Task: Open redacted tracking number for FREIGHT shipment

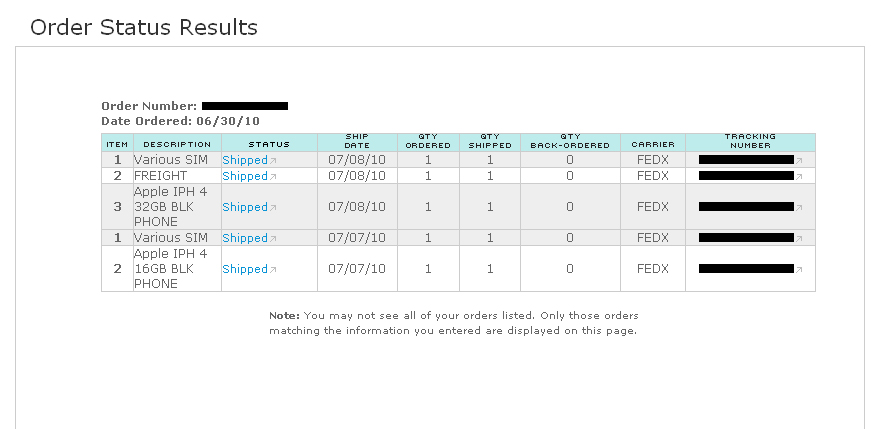Action: [x=746, y=176]
